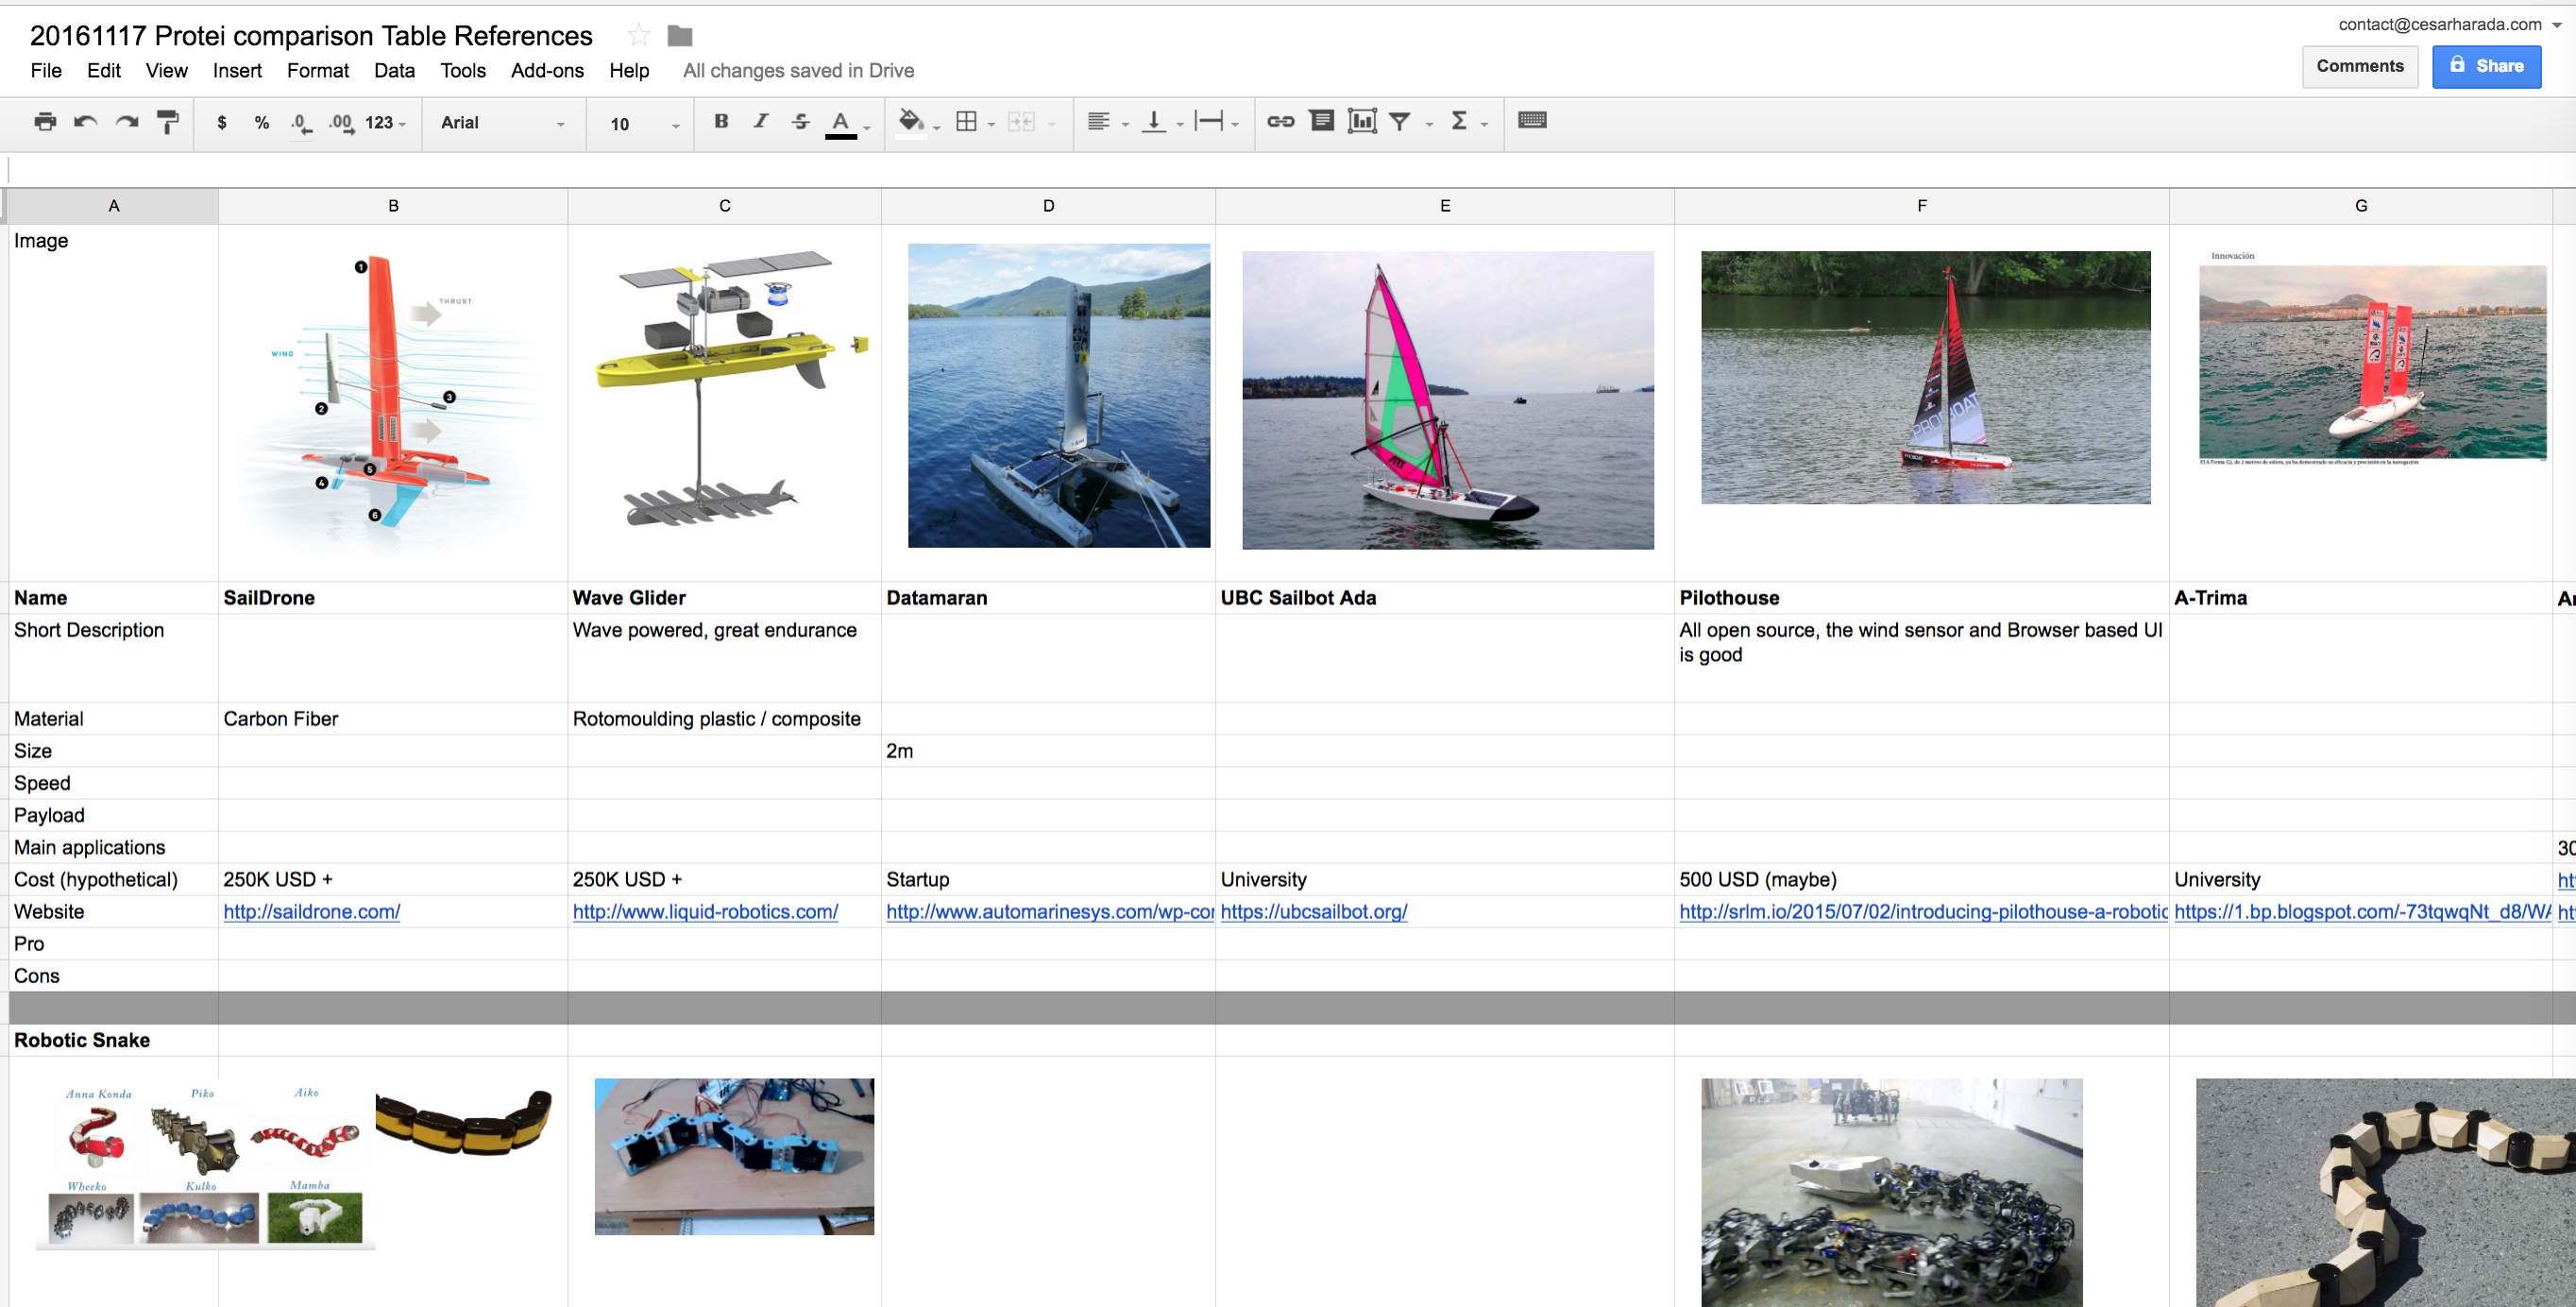
Task: Open the Tools menu
Action: [463, 70]
